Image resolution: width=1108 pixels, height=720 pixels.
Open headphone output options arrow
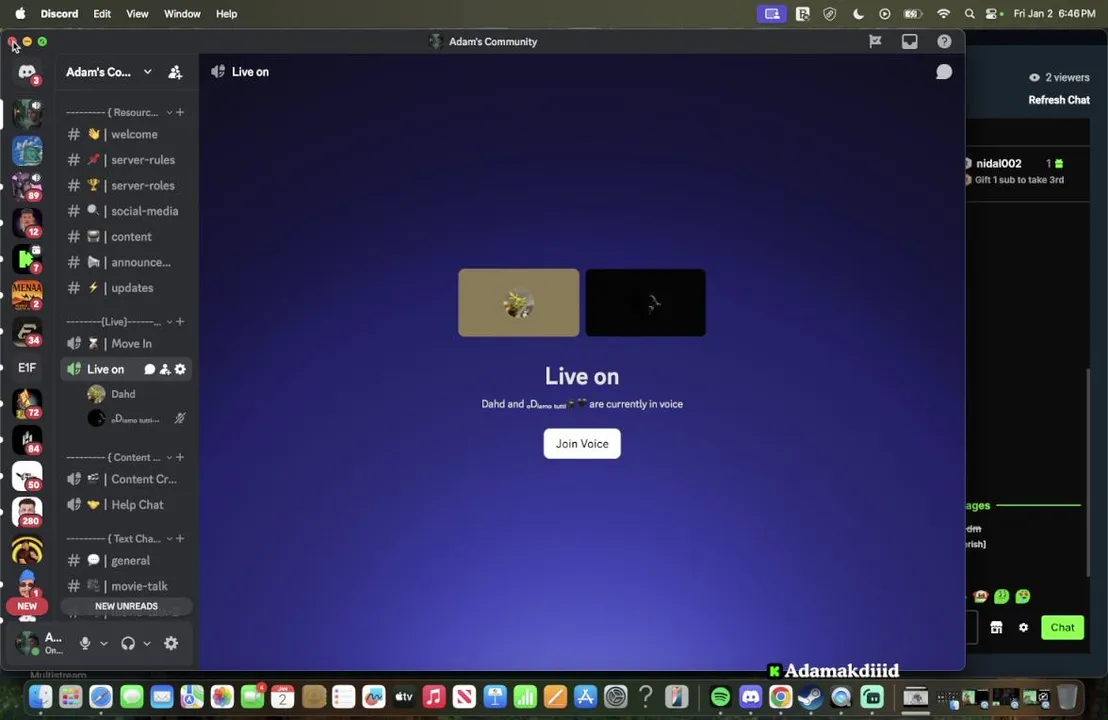point(147,643)
